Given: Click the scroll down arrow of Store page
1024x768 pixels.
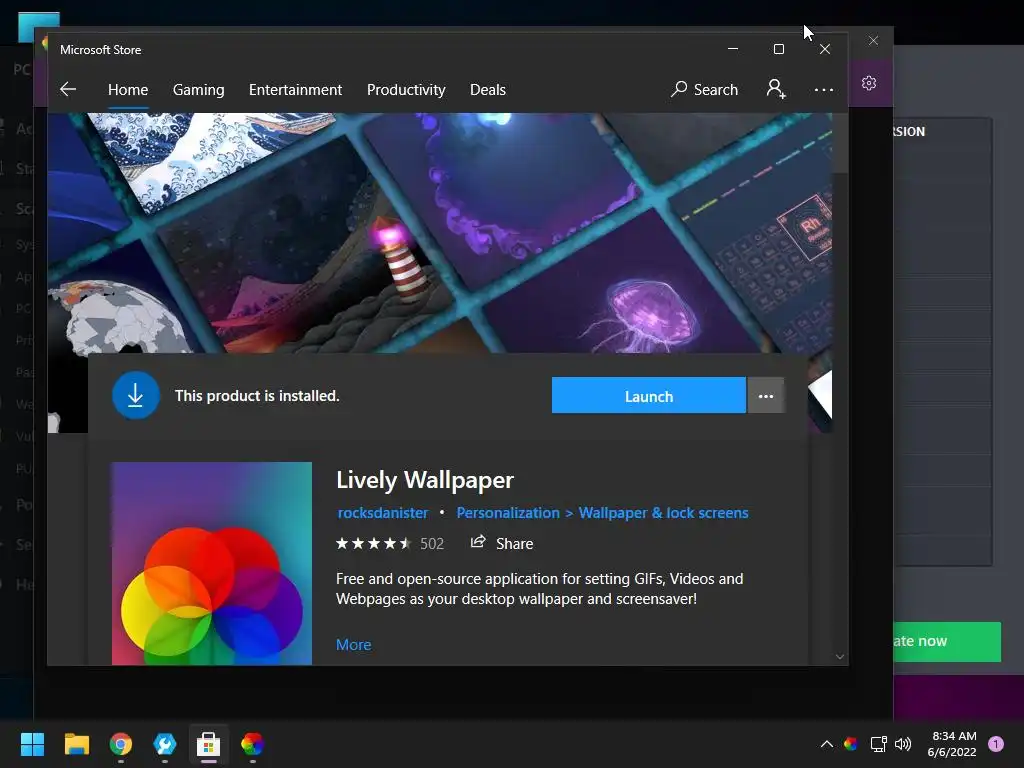Looking at the screenshot, I should pos(840,656).
